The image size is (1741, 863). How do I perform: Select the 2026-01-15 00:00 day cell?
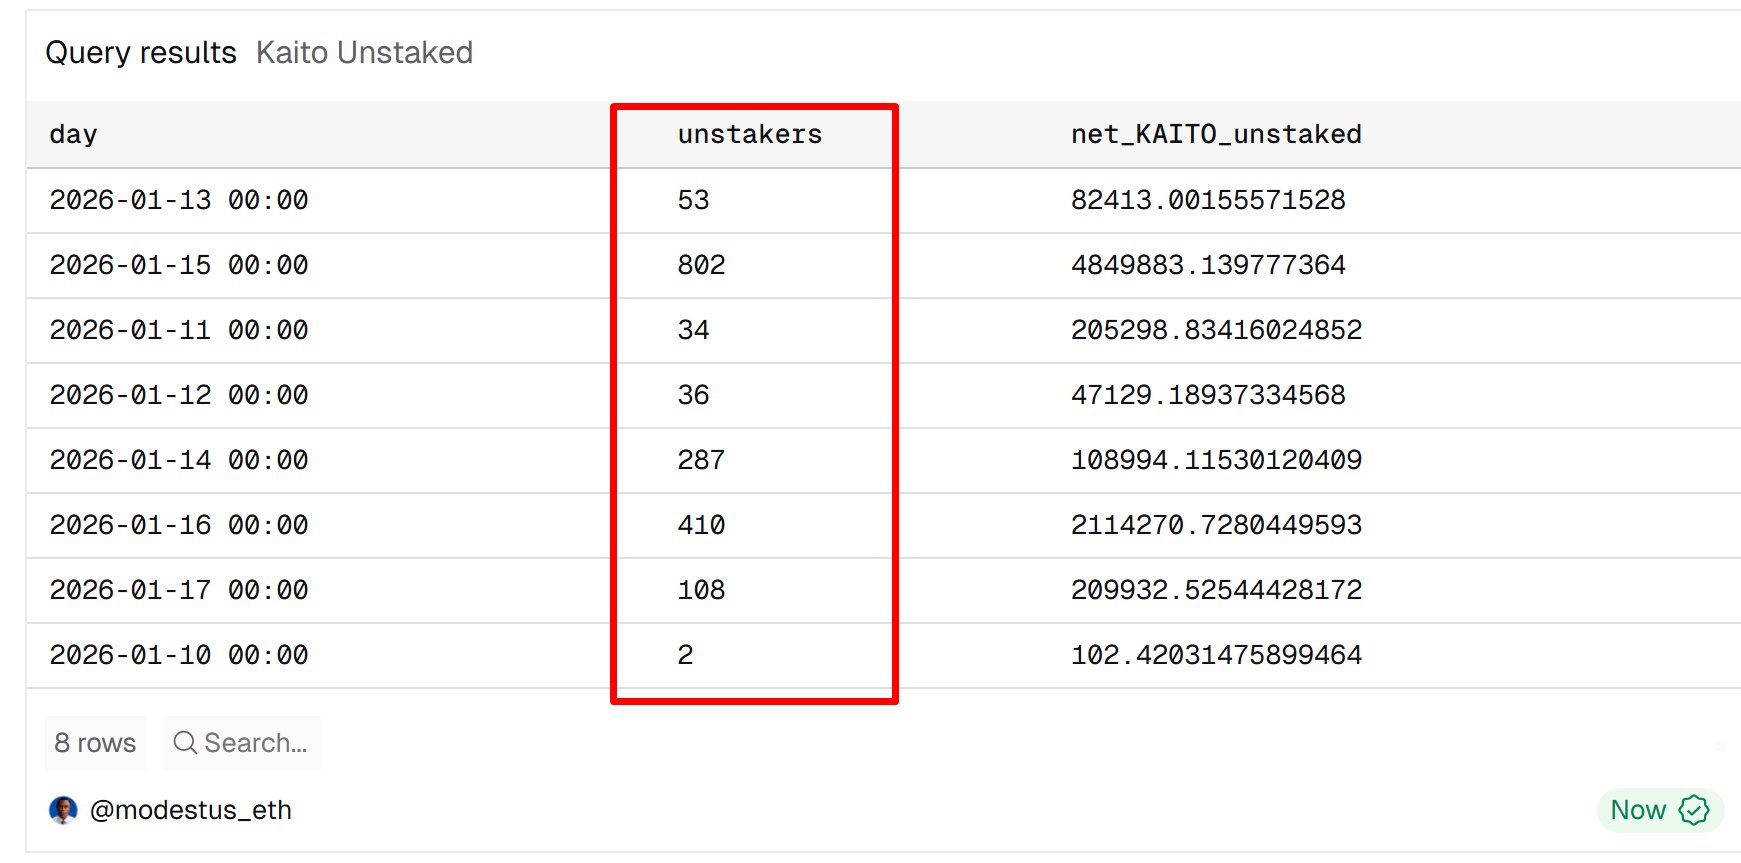coord(179,265)
